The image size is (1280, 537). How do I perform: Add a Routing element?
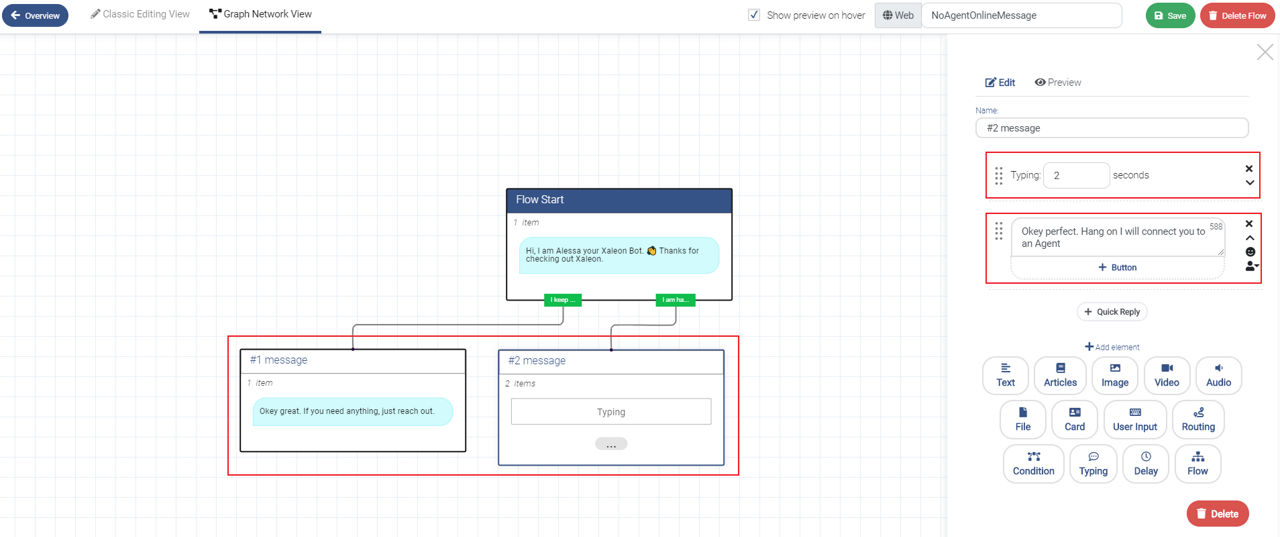coord(1198,419)
